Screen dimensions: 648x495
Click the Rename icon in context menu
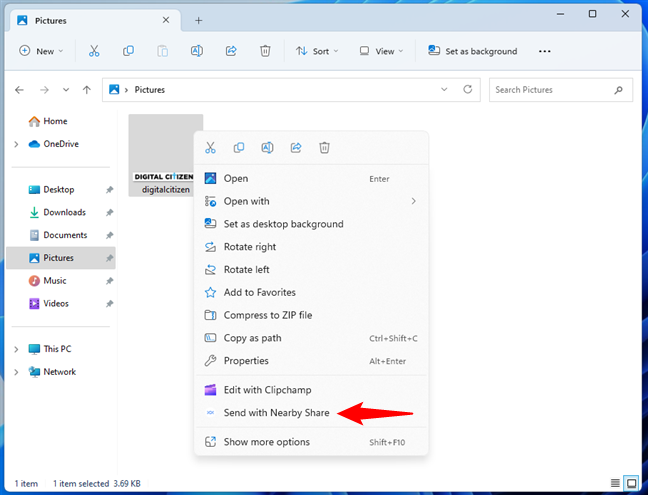(267, 148)
